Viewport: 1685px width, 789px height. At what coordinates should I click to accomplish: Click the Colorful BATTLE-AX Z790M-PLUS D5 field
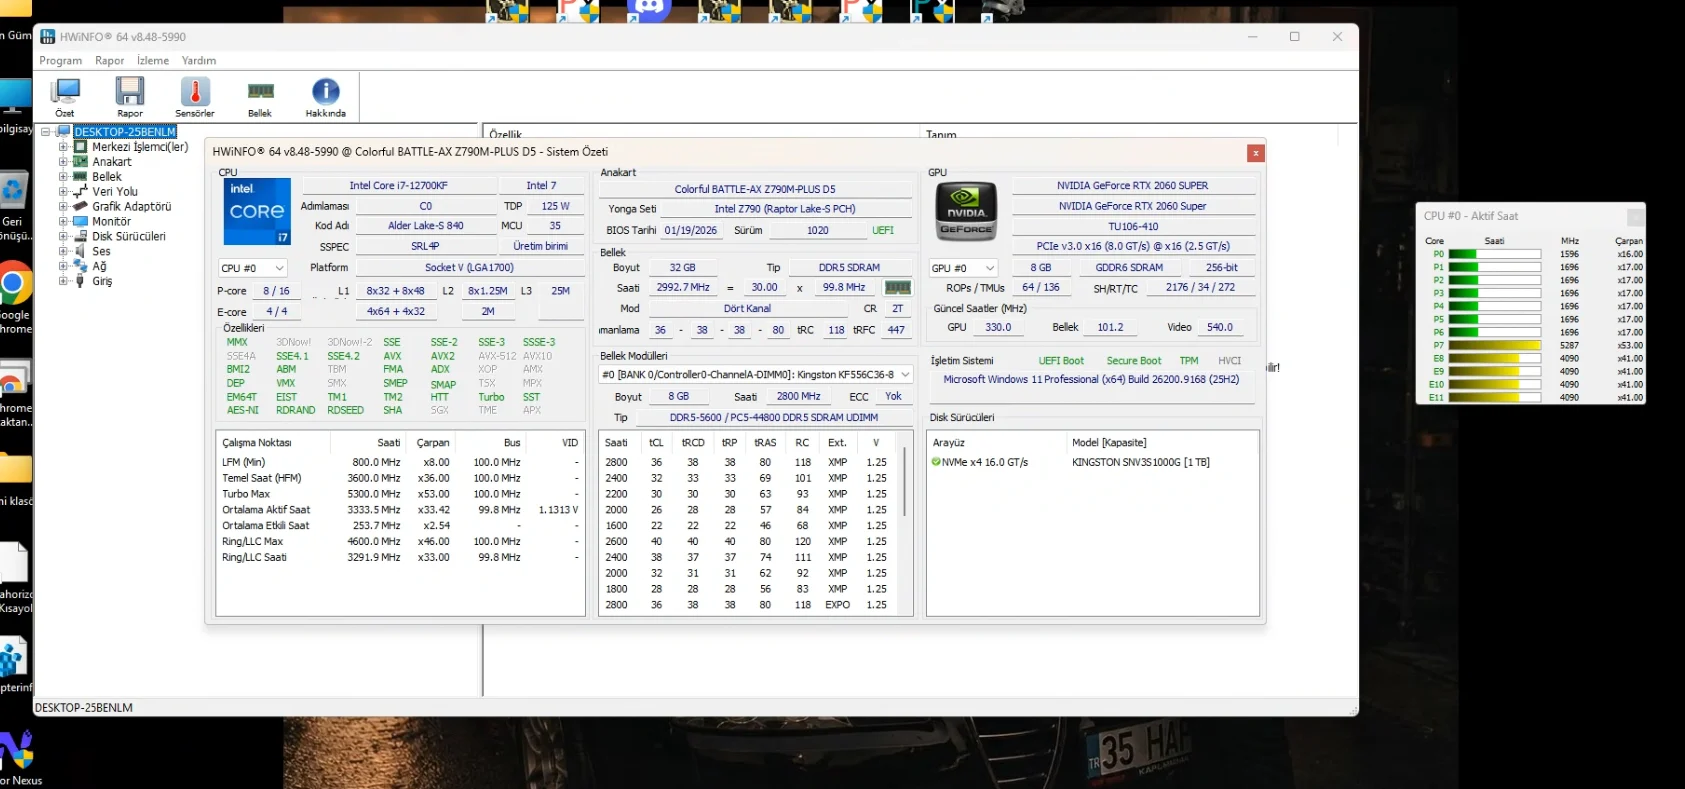pos(755,189)
